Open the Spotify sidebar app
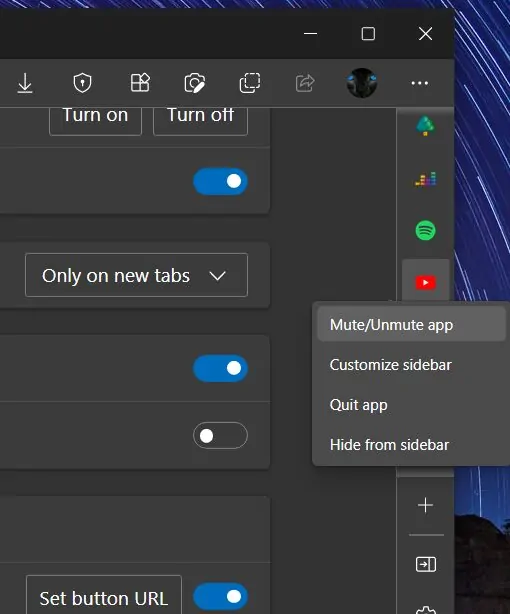The width and height of the screenshot is (510, 614). 425,230
